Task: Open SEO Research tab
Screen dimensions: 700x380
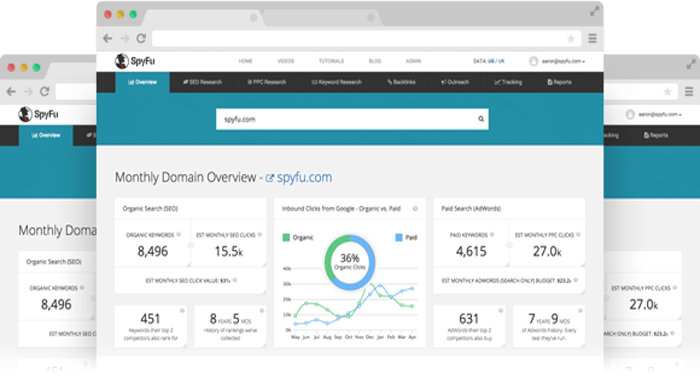Action: (202, 82)
